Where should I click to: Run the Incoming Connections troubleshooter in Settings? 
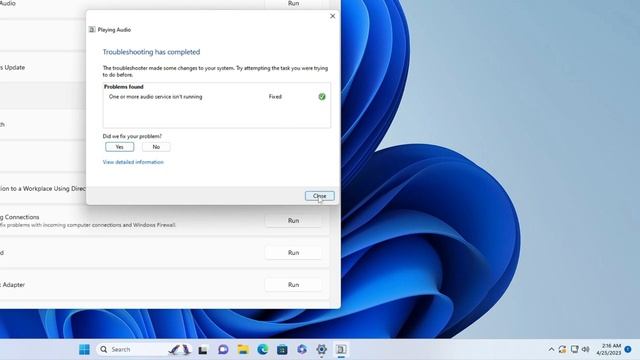coord(293,220)
